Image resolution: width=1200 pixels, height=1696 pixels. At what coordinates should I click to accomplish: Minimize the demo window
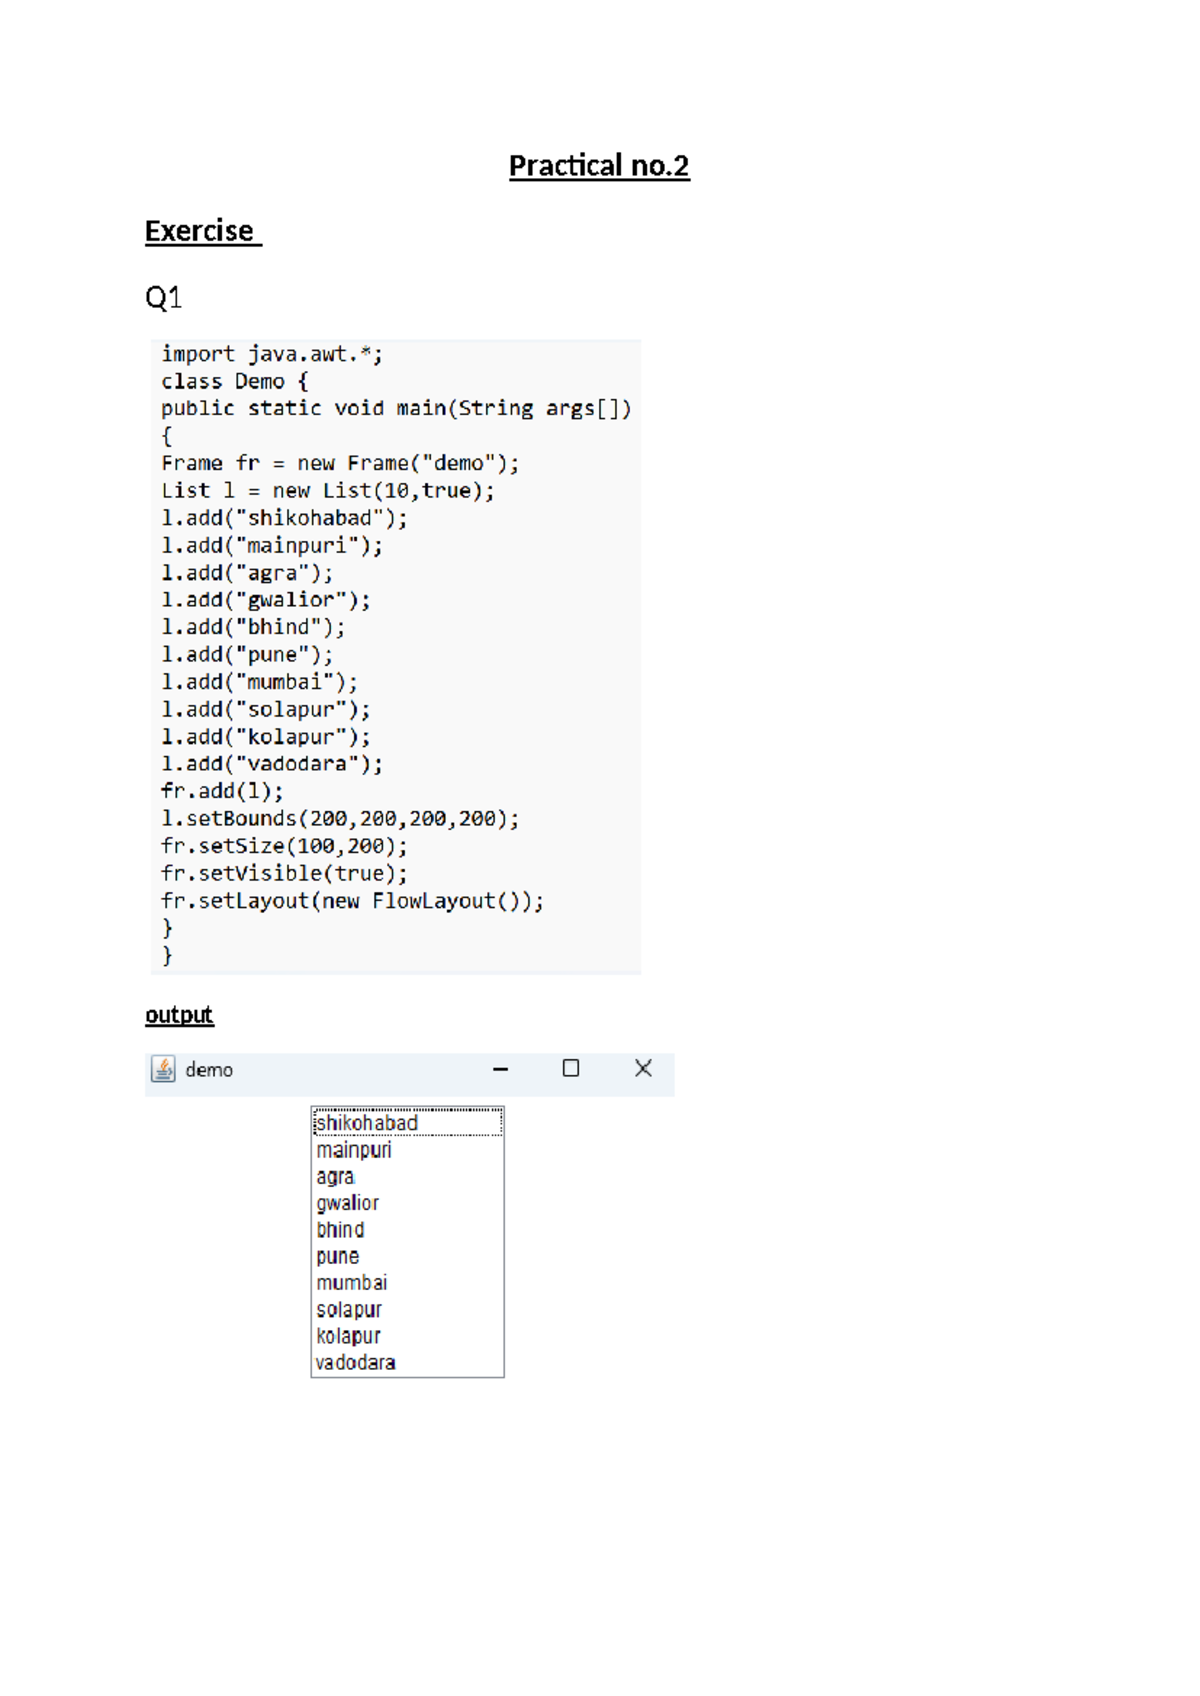pos(500,1069)
